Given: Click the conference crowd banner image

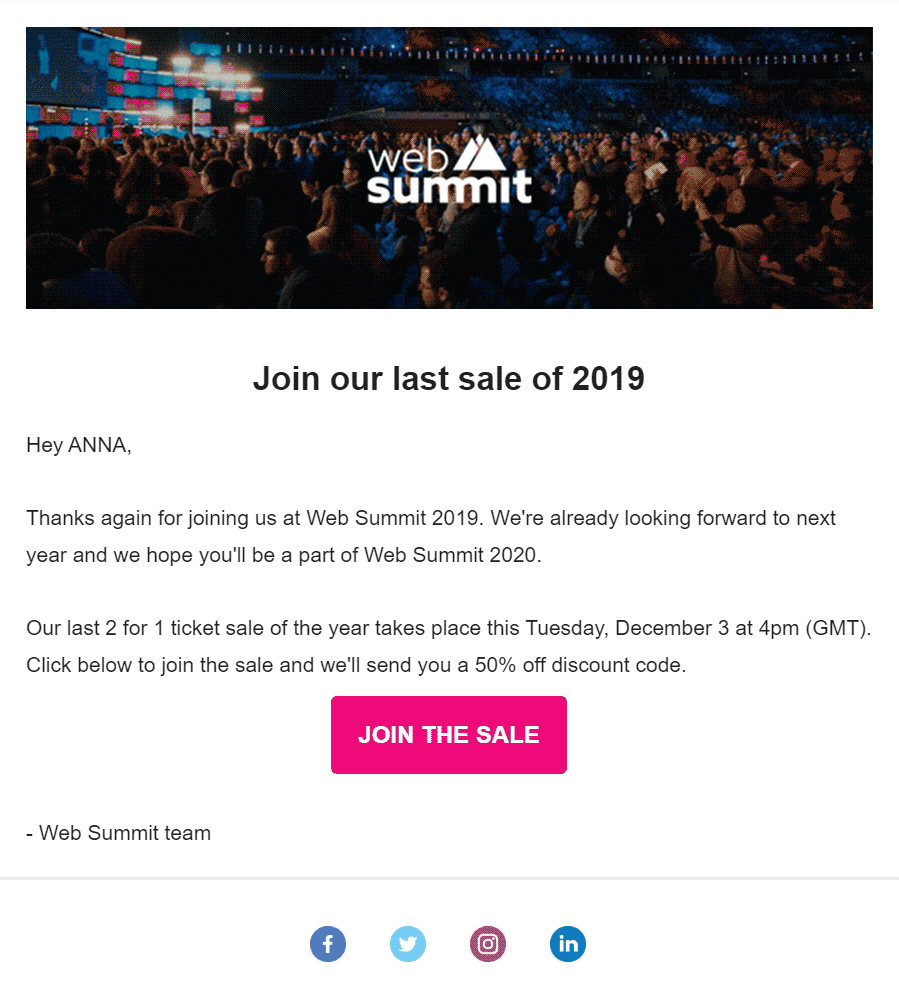Looking at the screenshot, I should [449, 167].
